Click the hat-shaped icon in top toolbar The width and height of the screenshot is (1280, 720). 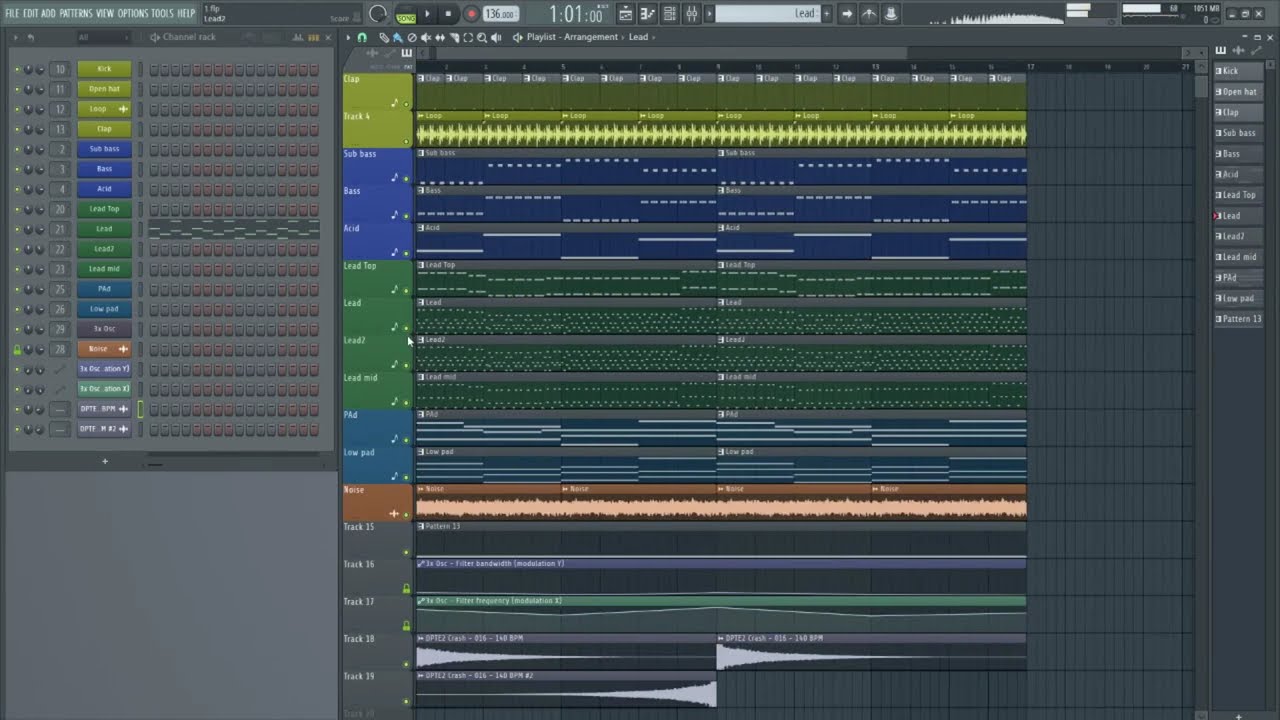point(890,14)
